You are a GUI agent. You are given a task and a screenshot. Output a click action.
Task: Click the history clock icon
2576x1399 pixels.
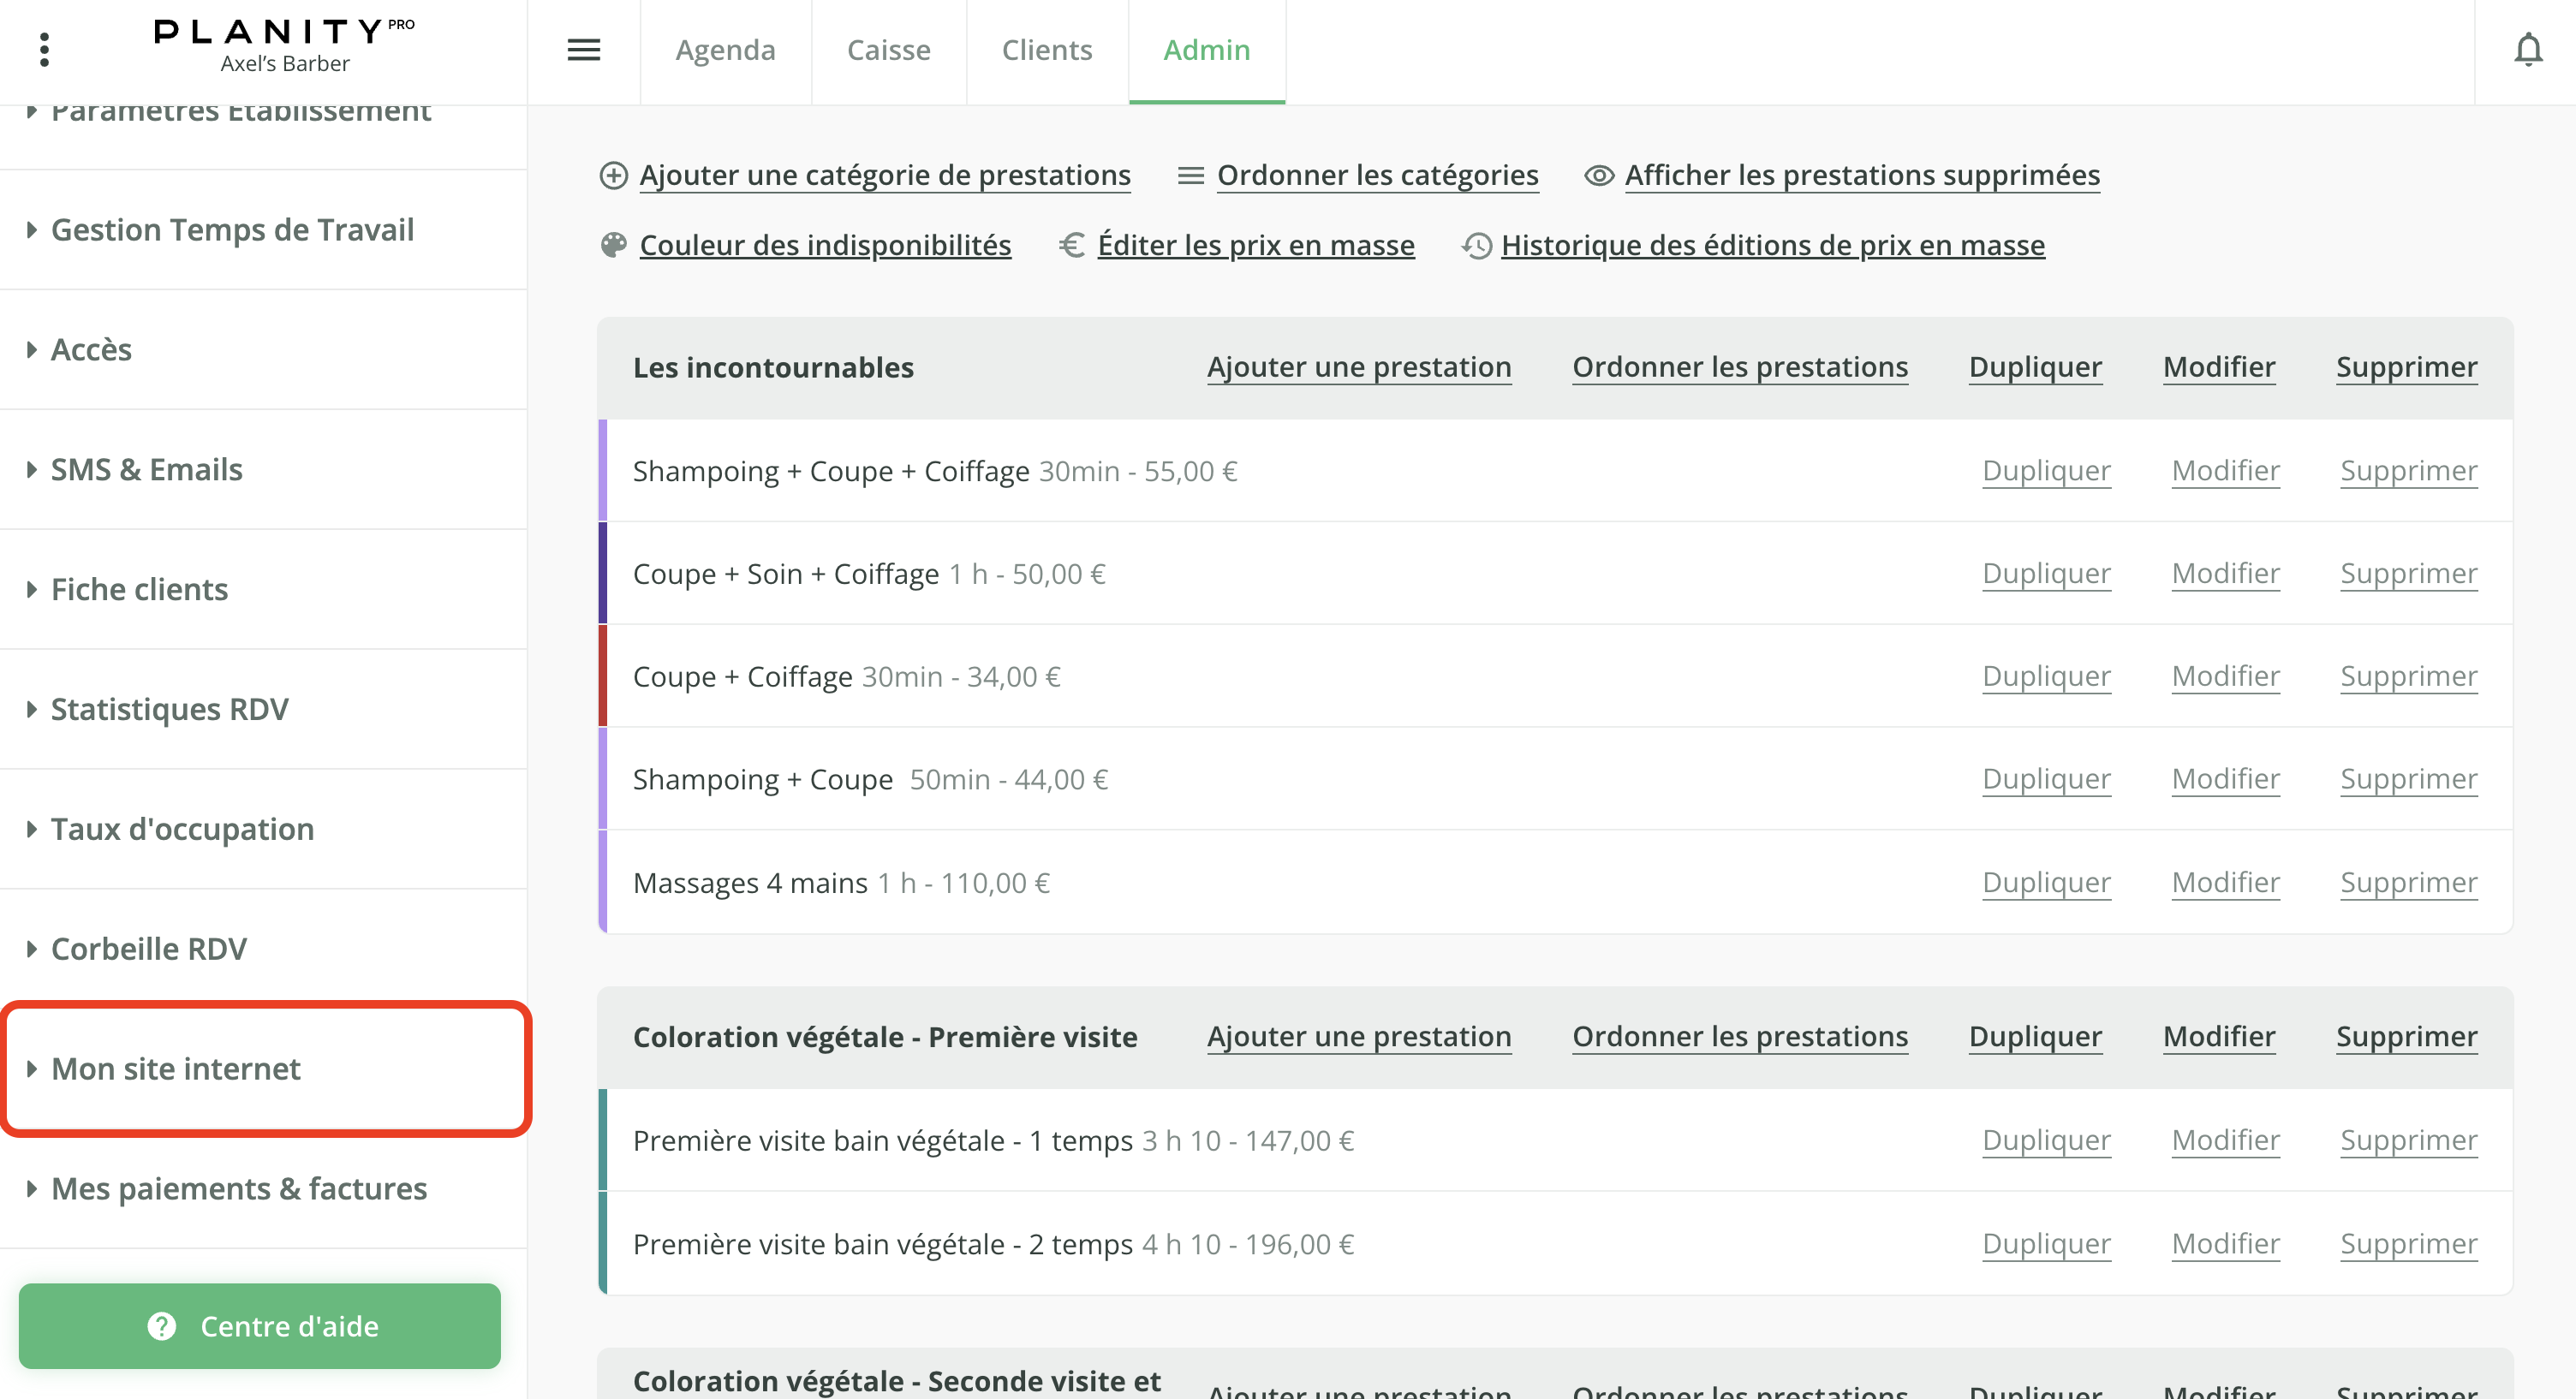pyautogui.click(x=1477, y=245)
